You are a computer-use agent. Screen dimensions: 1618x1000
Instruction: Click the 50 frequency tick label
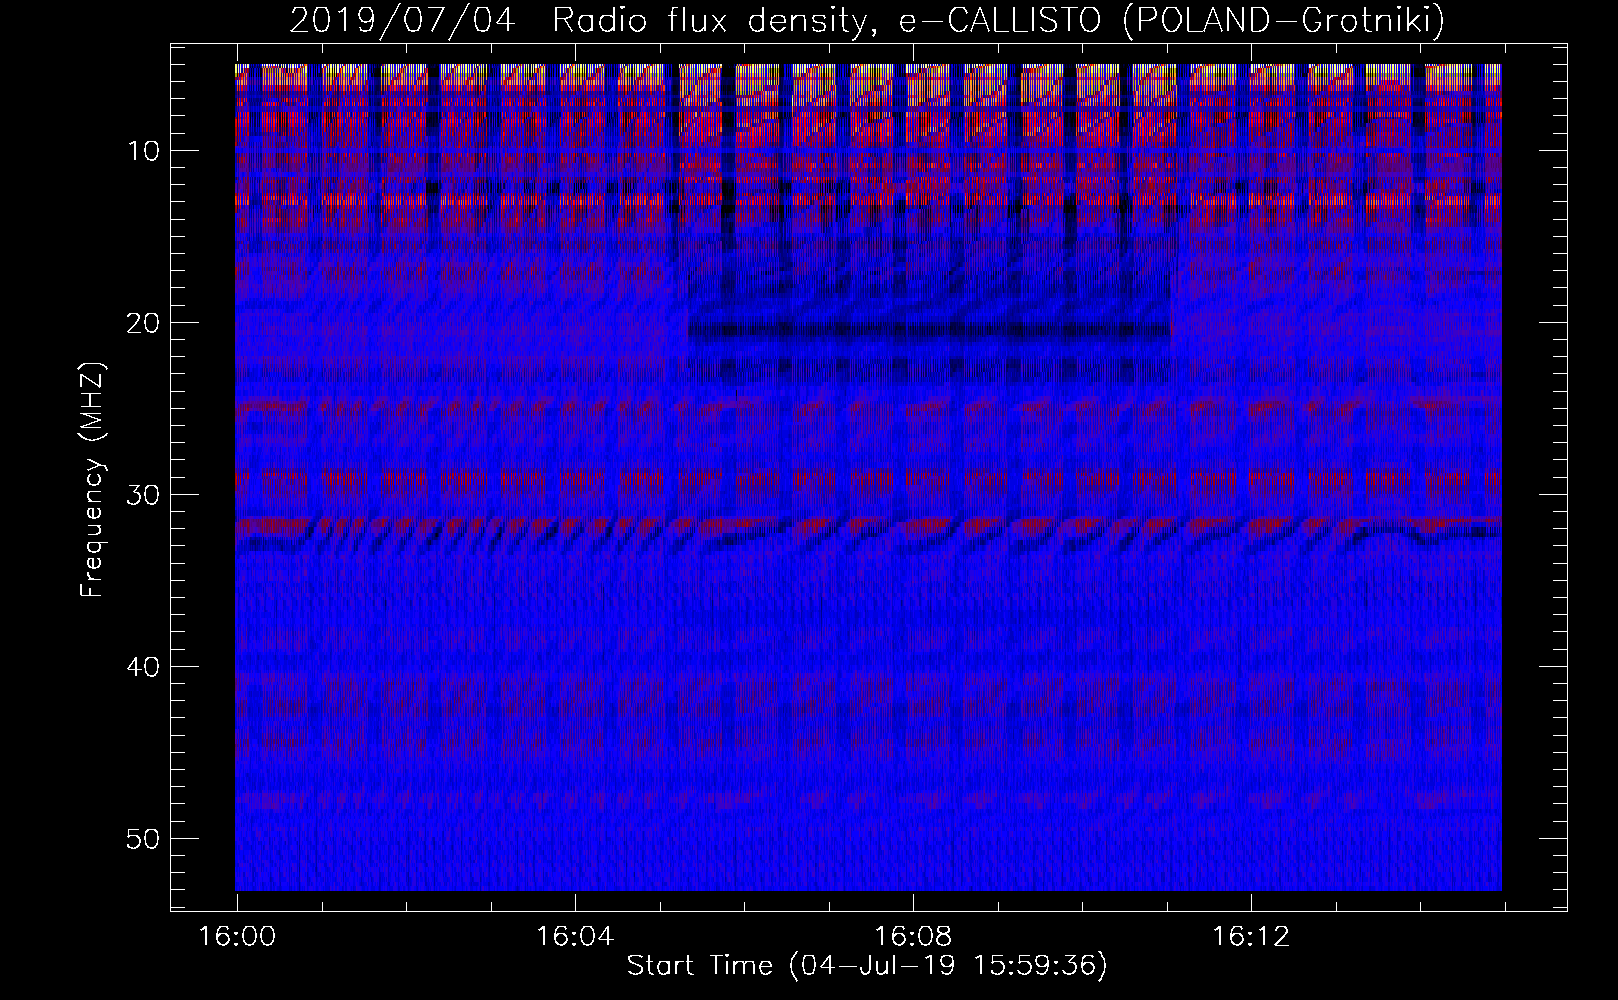coord(144,839)
